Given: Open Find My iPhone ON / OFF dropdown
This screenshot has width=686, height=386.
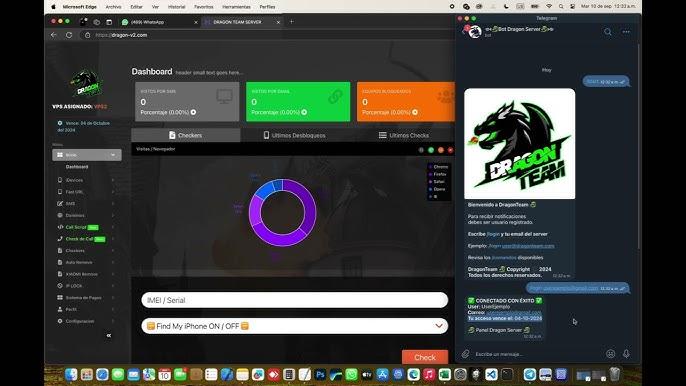Looking at the screenshot, I should click(x=294, y=326).
